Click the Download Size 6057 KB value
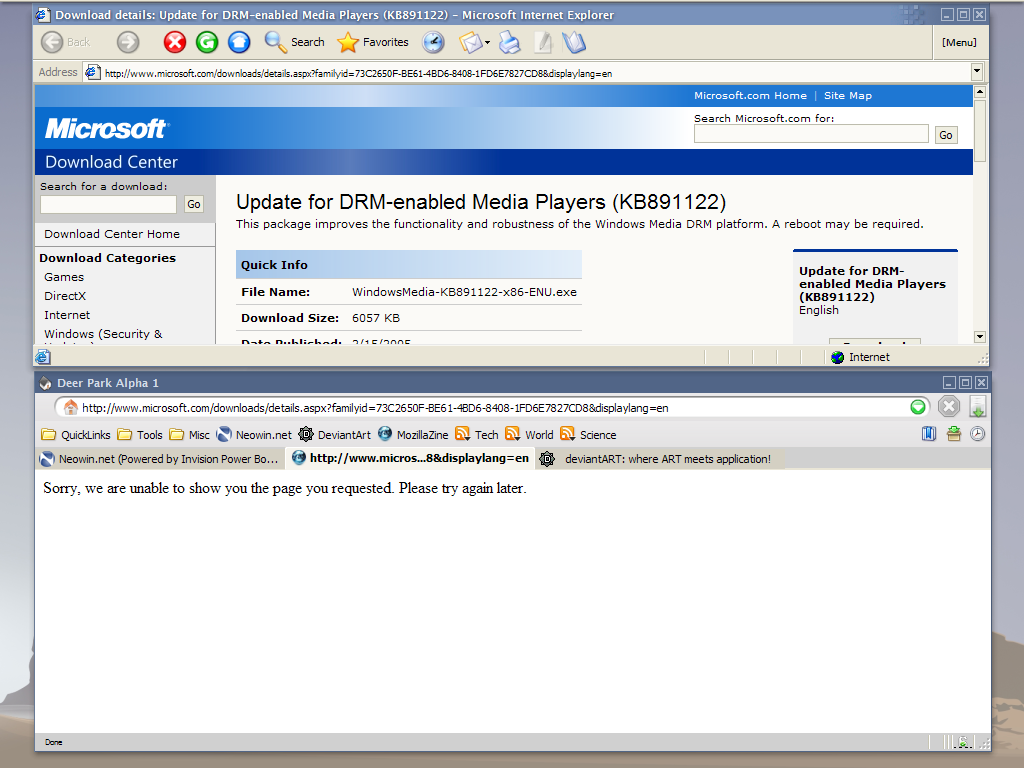The height and width of the screenshot is (768, 1024). click(376, 318)
